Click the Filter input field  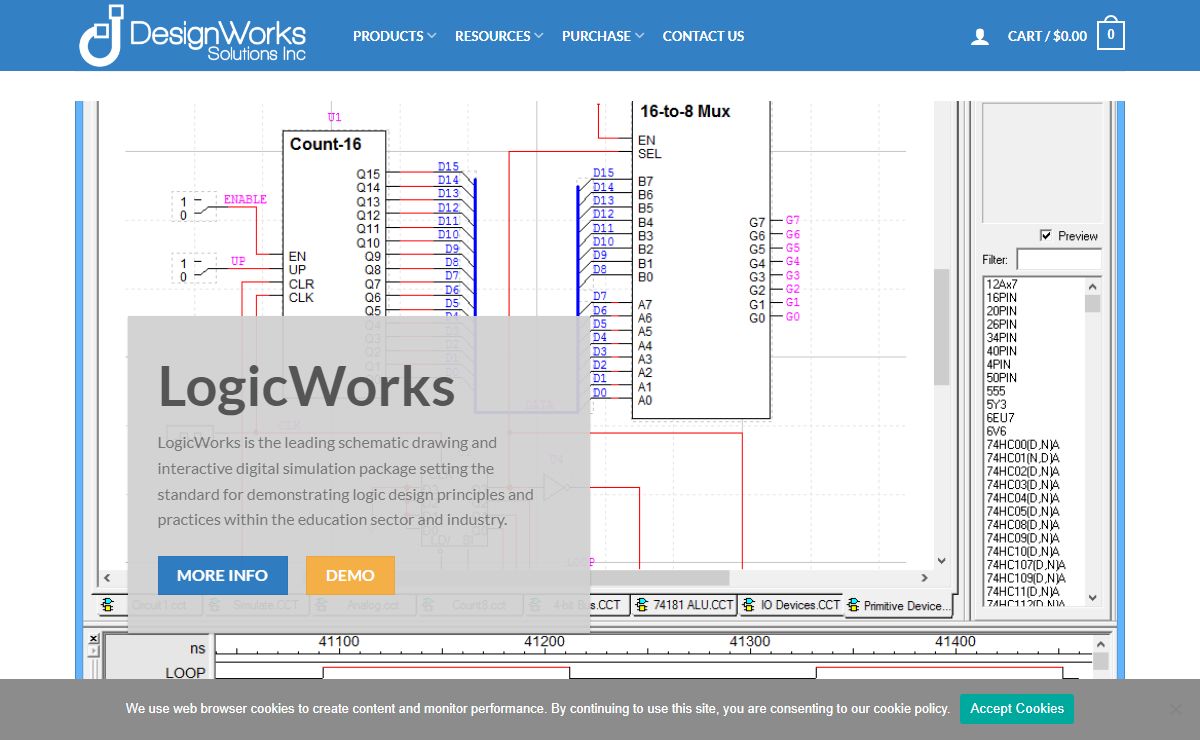click(1059, 259)
